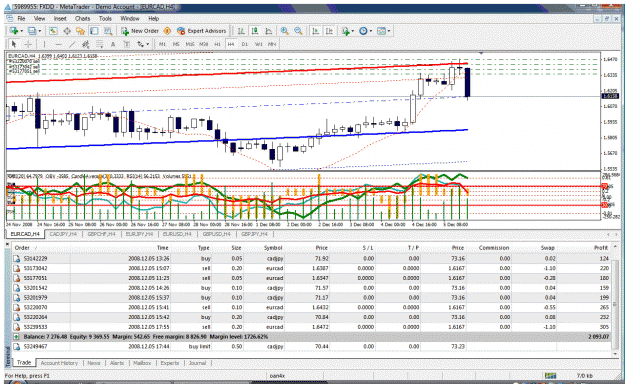Image resolution: width=625 pixels, height=384 pixels.
Task: Toggle the Navigator folder-star icon
Action: (81, 31)
